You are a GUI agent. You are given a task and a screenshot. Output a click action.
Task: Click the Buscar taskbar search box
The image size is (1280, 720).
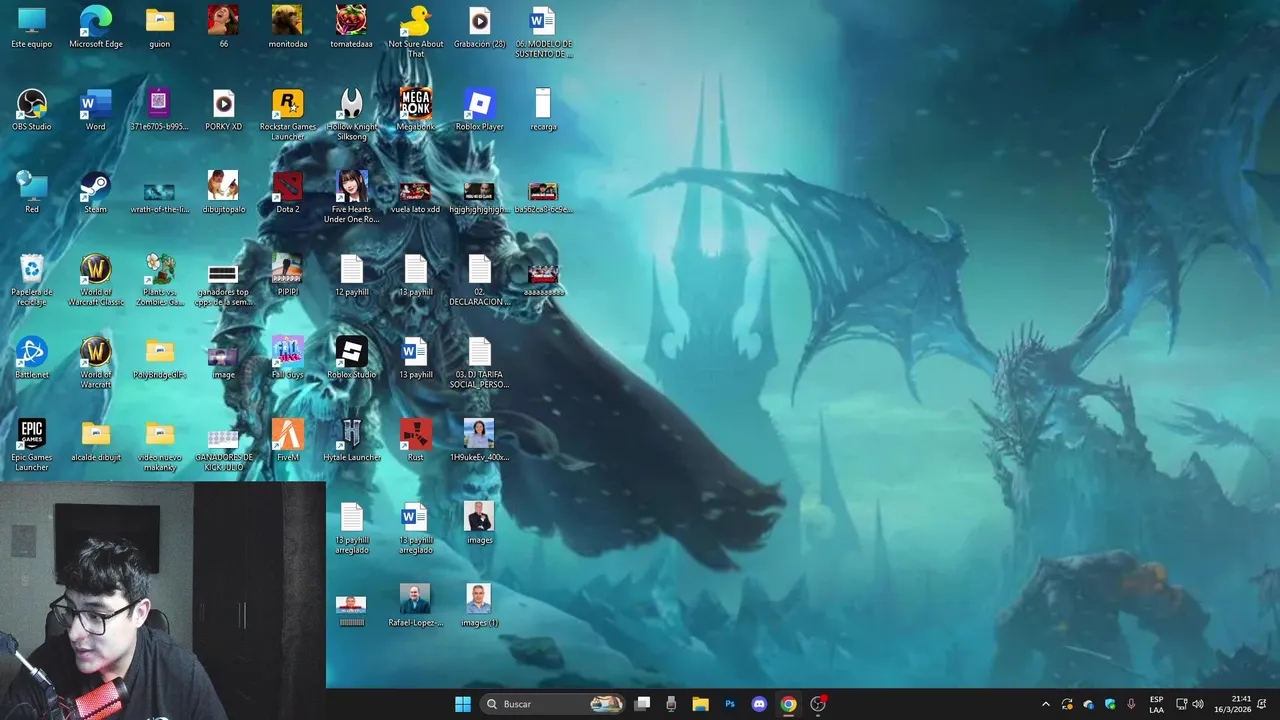click(x=553, y=704)
